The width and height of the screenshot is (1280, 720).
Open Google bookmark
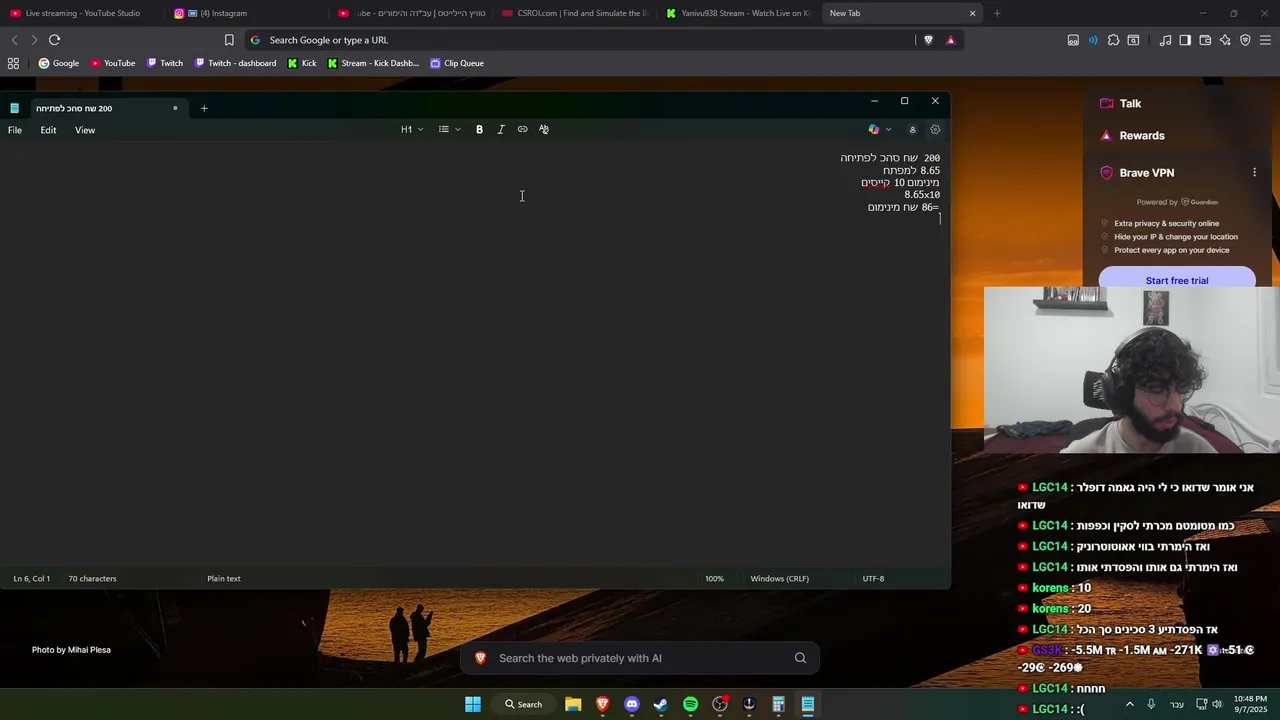pyautogui.click(x=58, y=63)
